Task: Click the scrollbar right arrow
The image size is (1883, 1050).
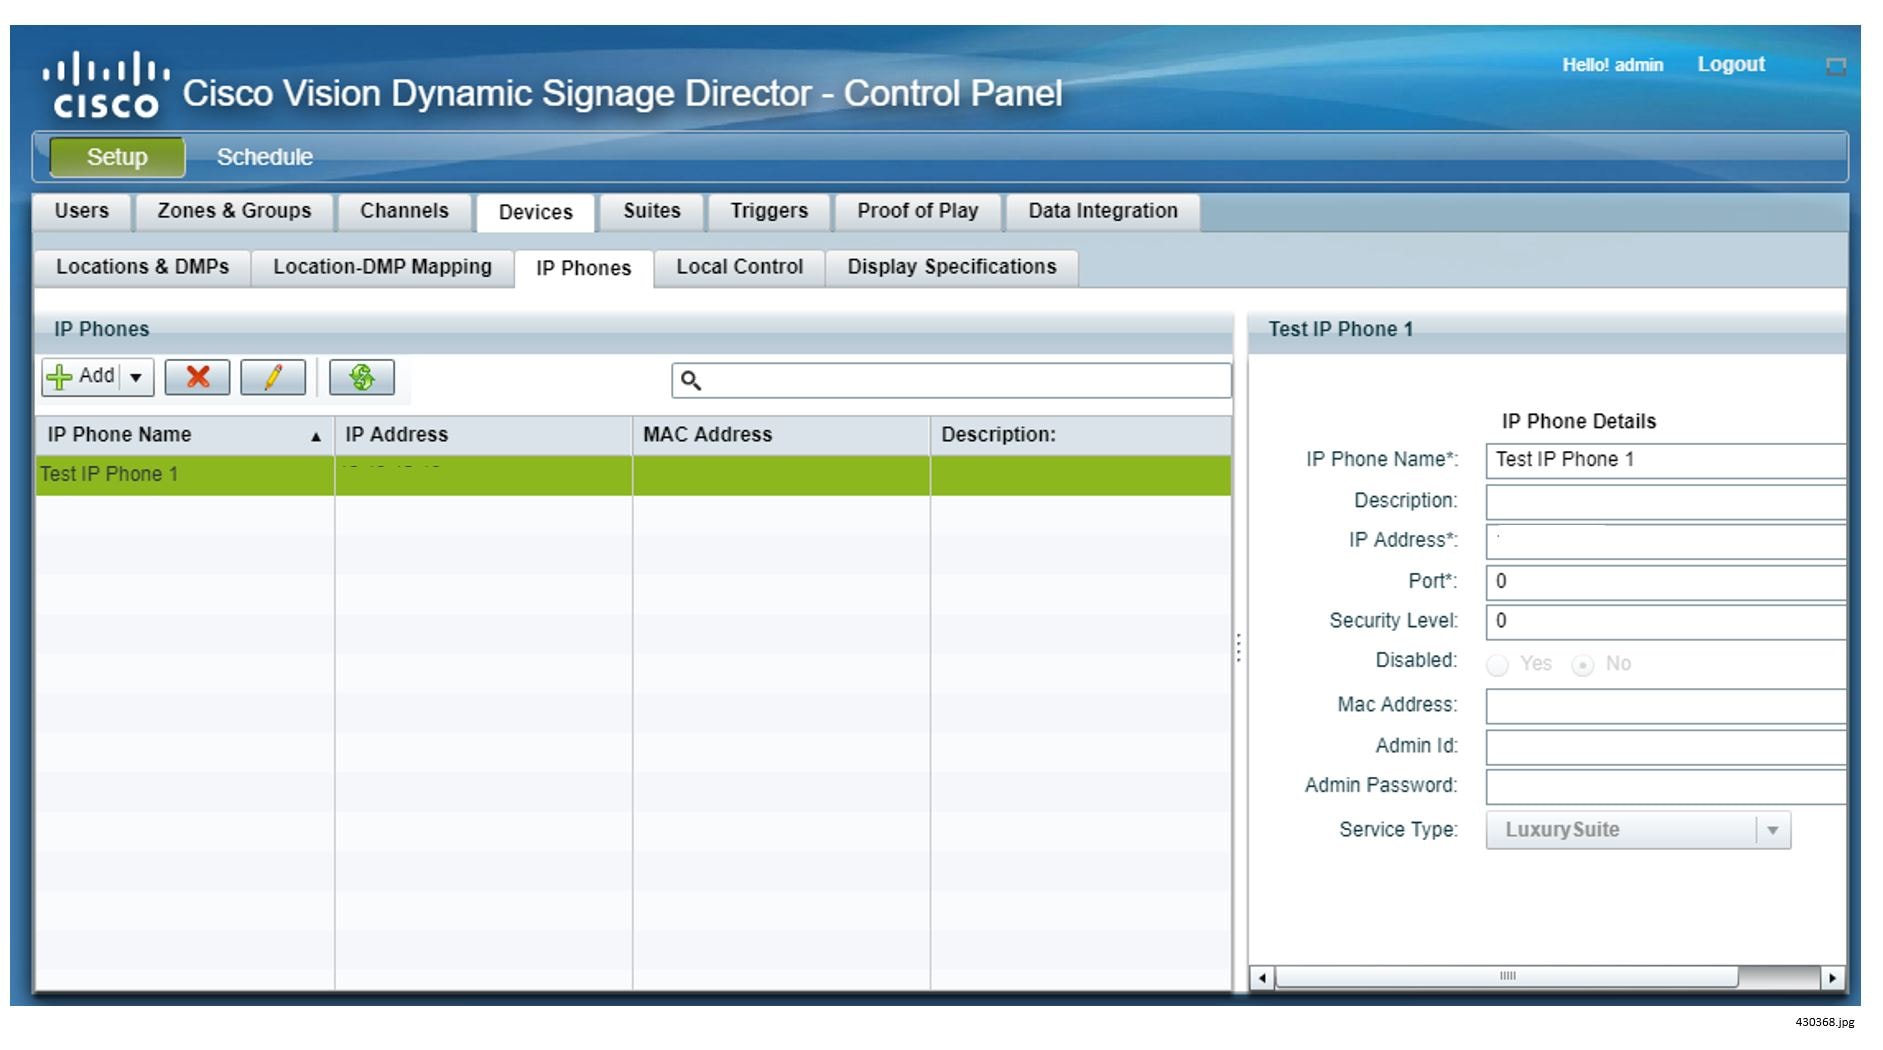Action: [1832, 977]
